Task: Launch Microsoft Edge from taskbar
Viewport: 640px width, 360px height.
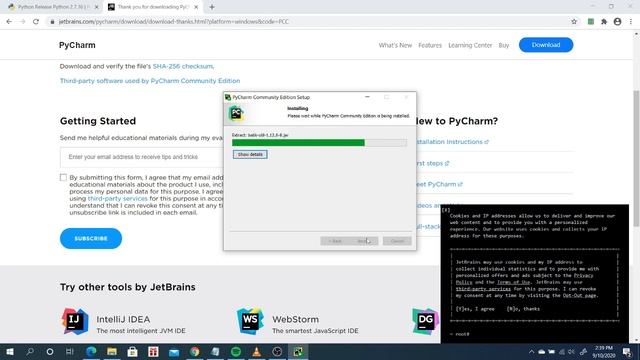Action: point(91,351)
